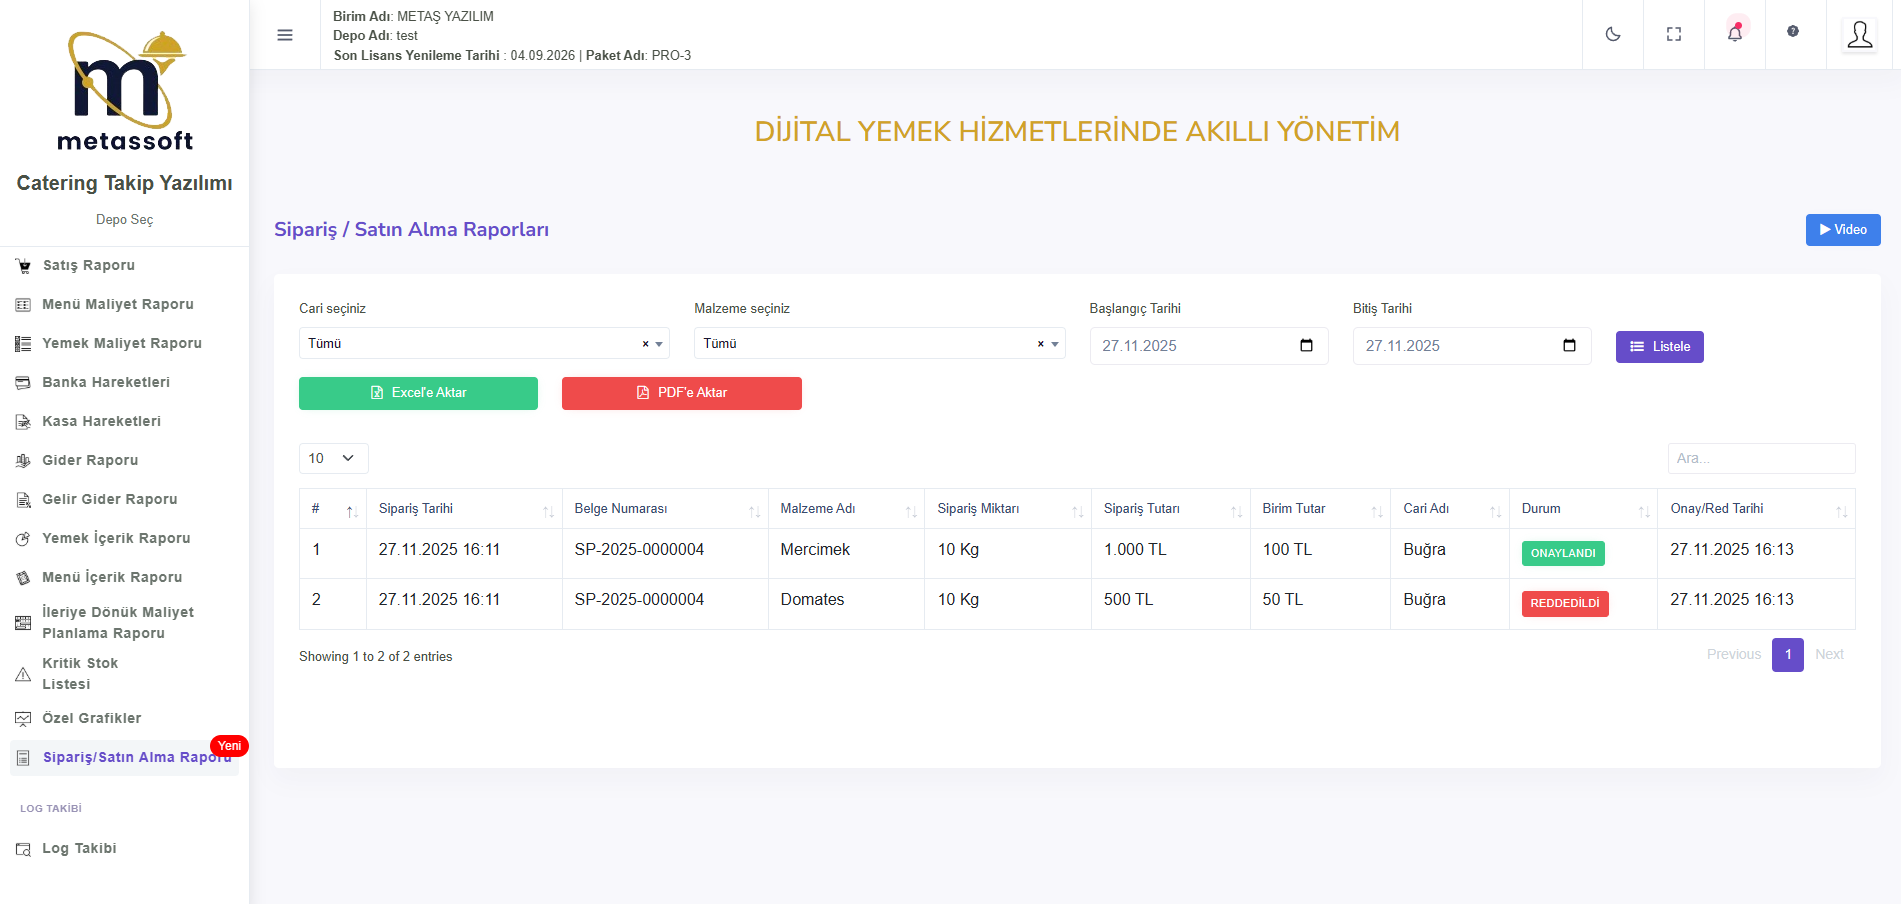Click the Listele button
This screenshot has width=1901, height=904.
[x=1659, y=347]
